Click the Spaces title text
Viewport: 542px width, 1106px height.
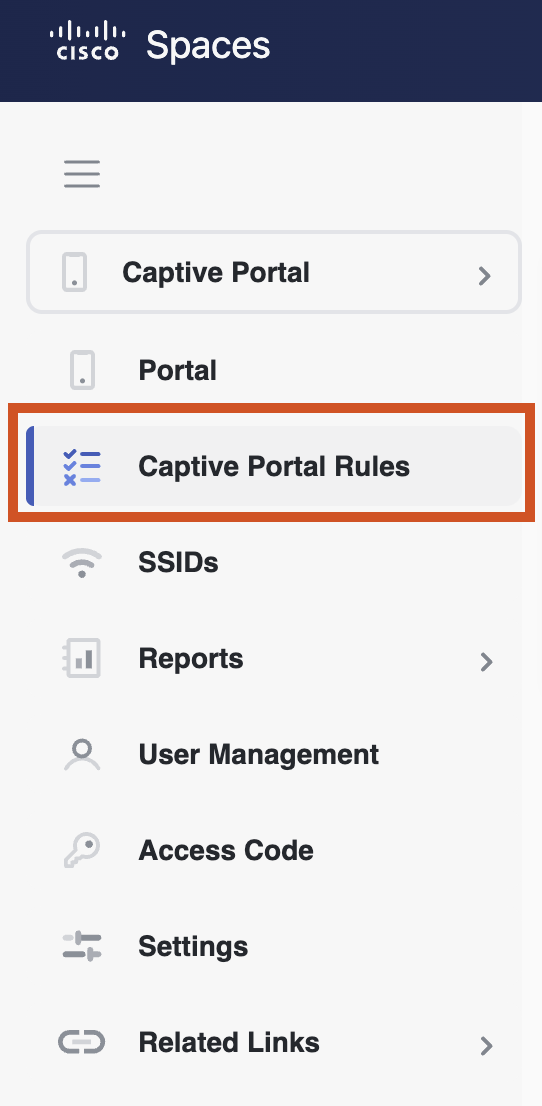point(208,47)
